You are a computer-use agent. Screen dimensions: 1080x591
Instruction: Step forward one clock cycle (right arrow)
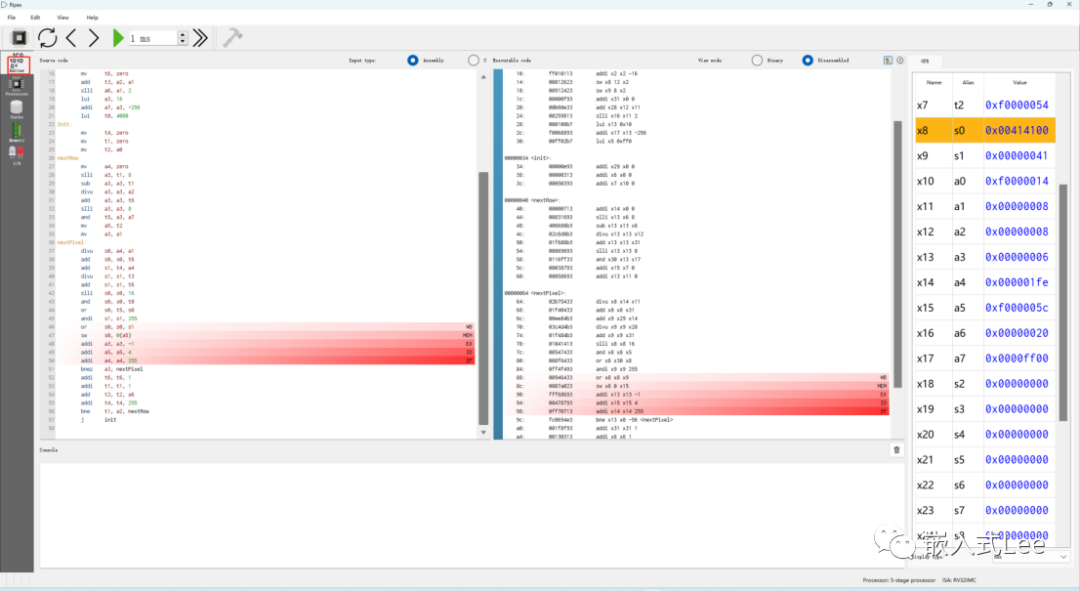click(x=94, y=38)
